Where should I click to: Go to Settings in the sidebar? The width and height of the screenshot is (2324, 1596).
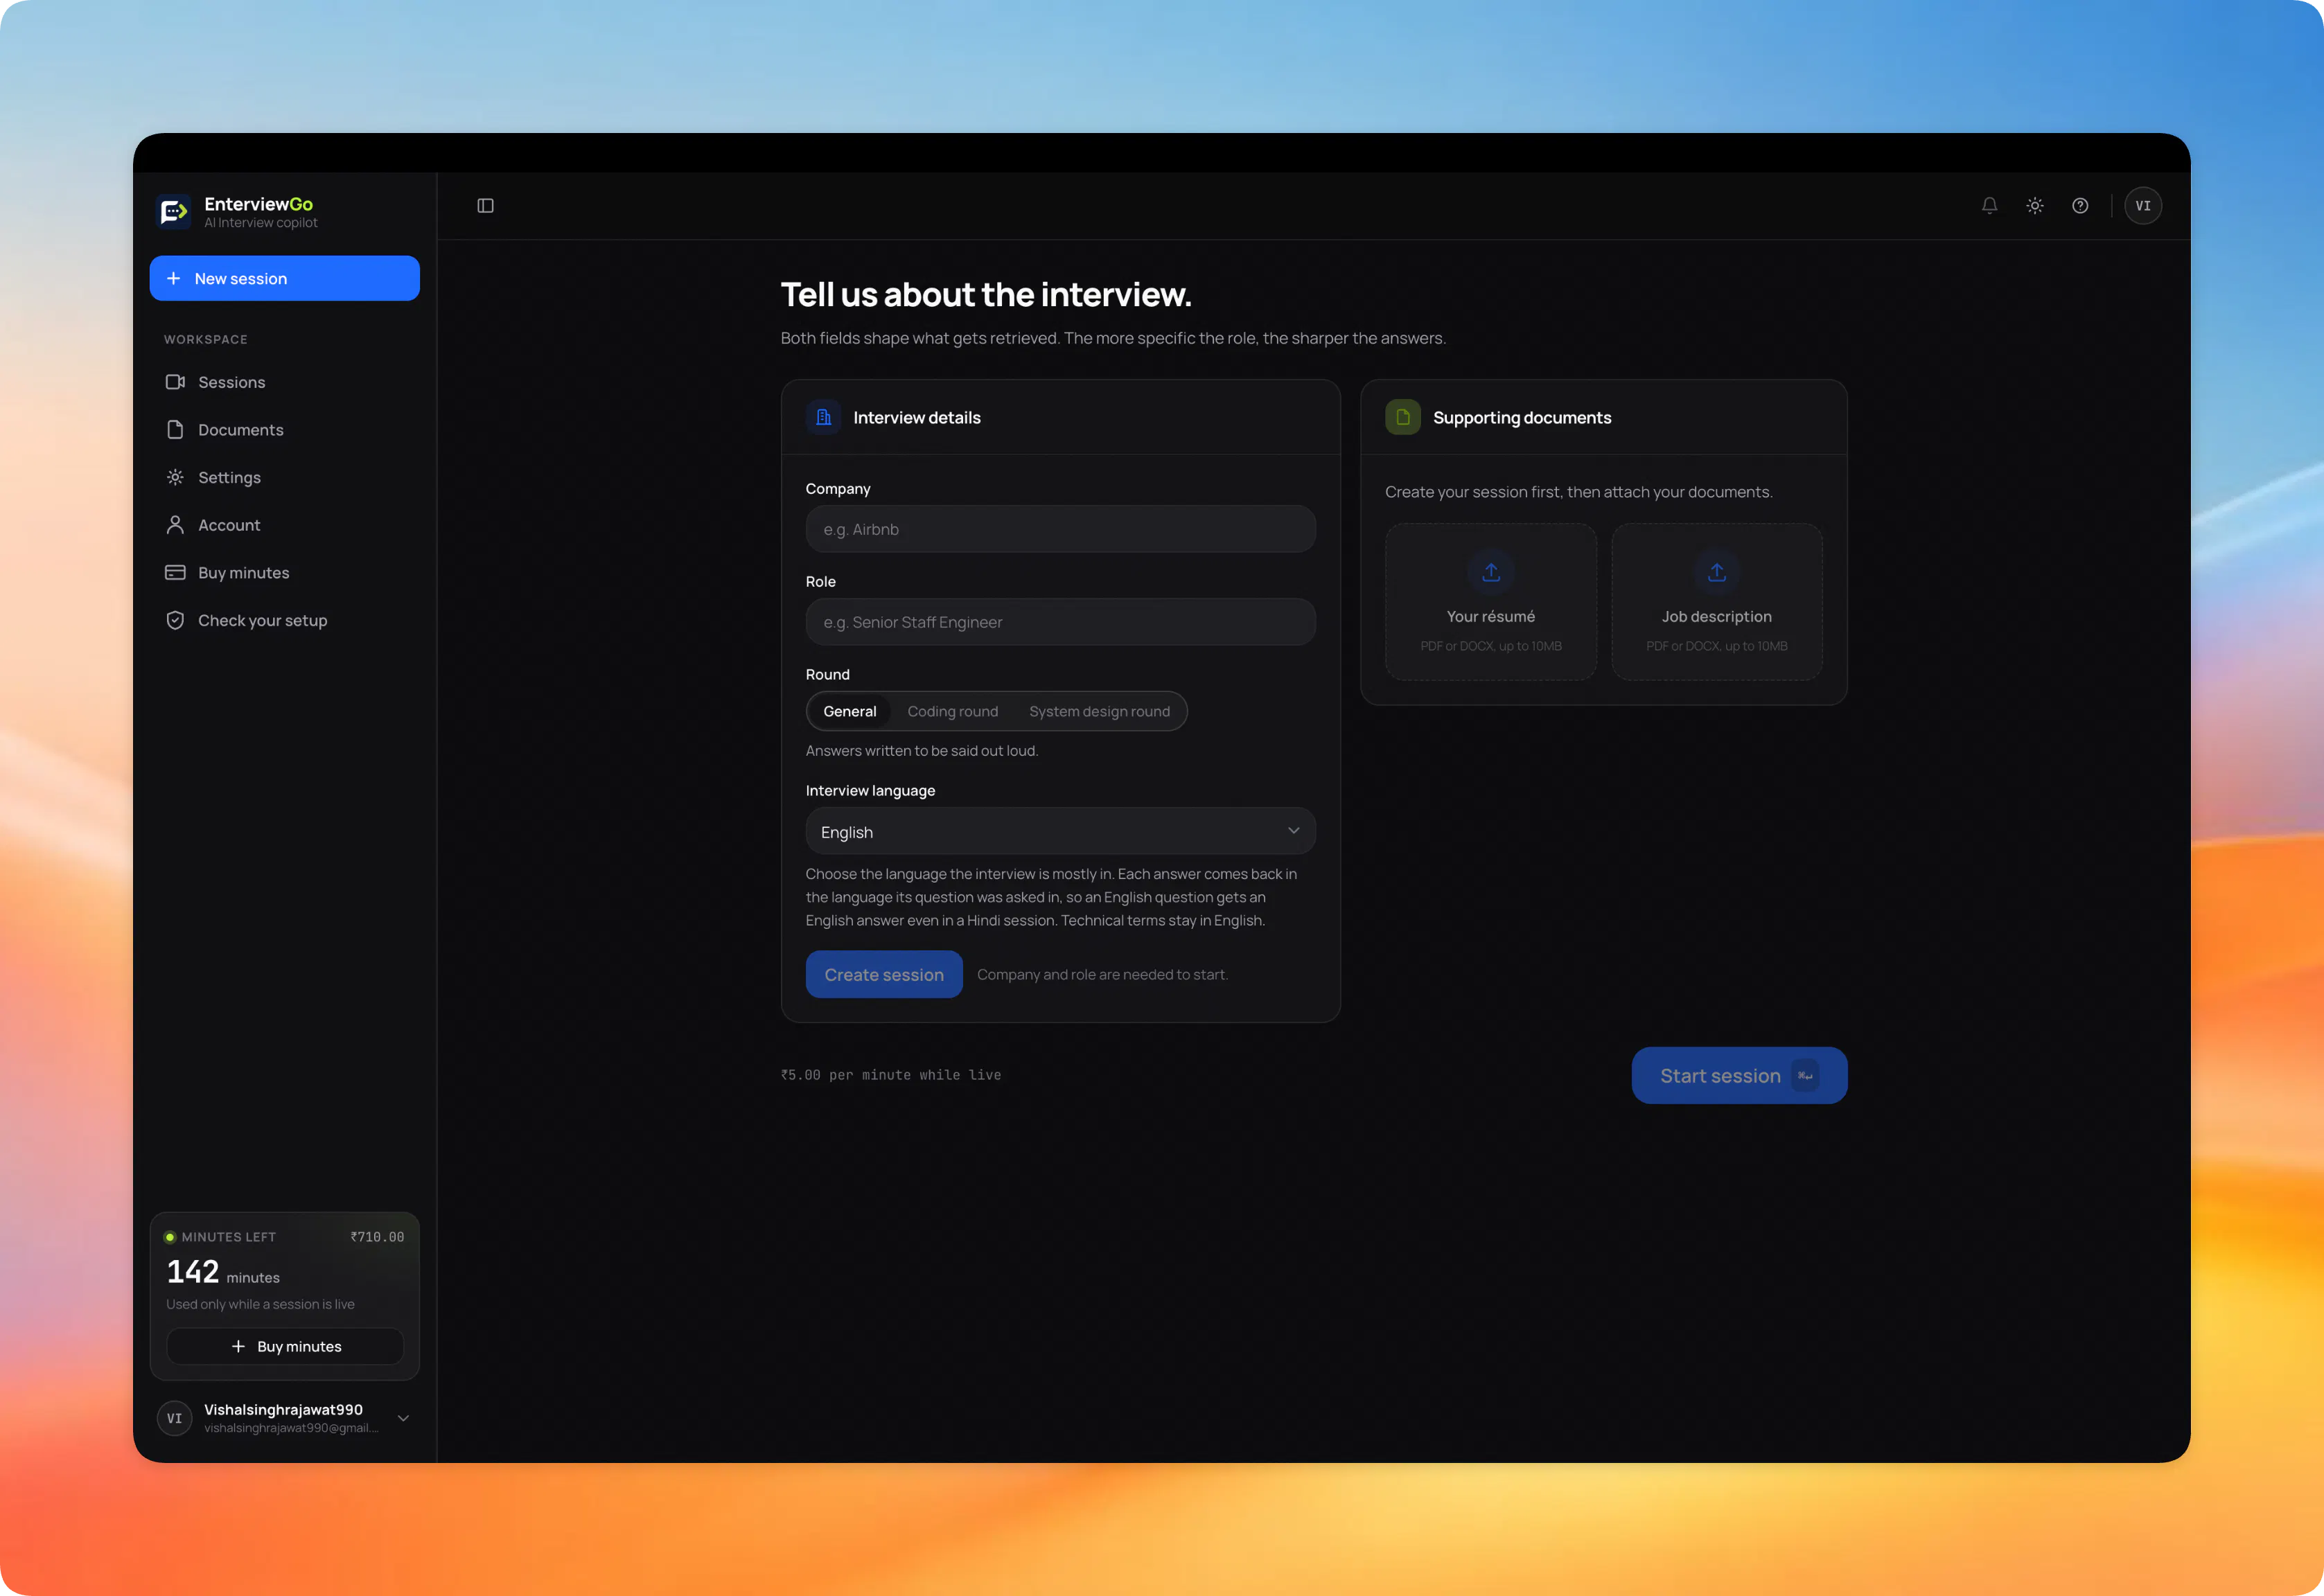click(x=284, y=477)
